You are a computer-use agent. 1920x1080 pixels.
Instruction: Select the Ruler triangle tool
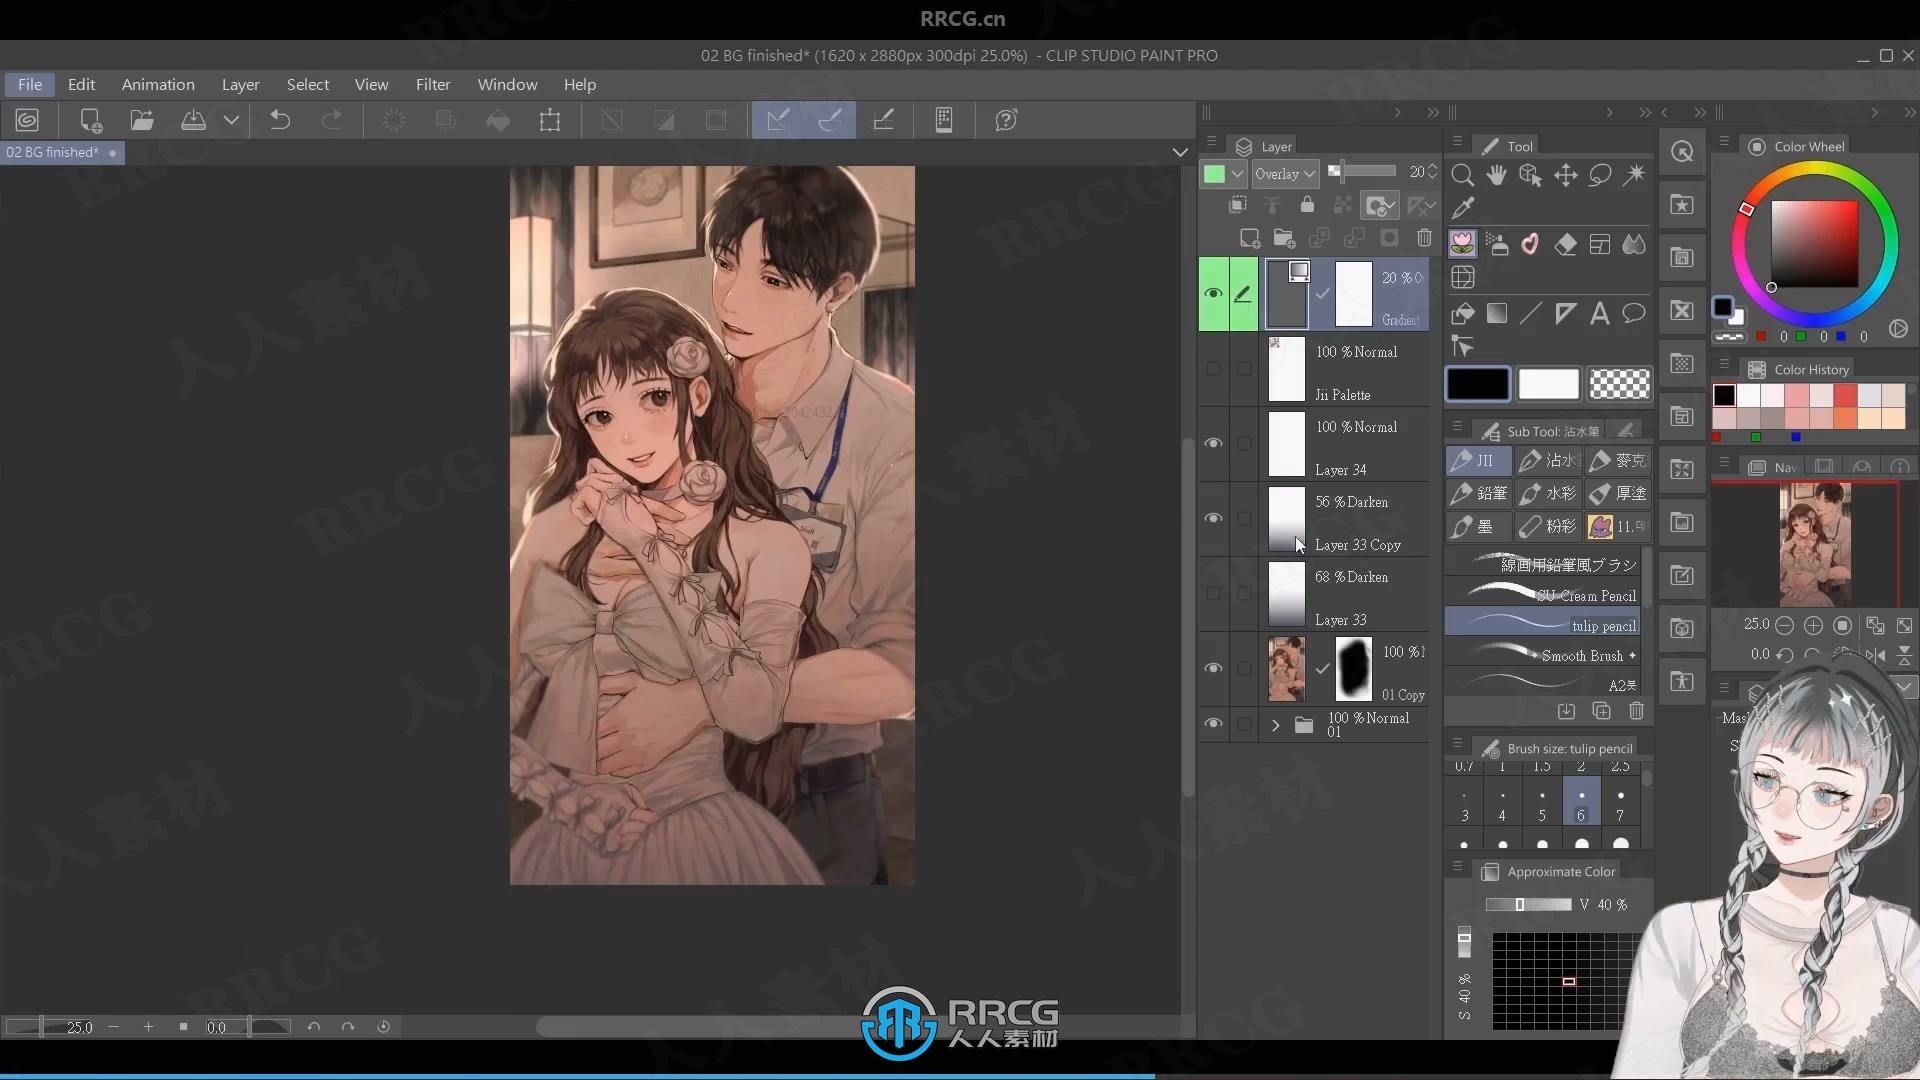coord(1565,314)
